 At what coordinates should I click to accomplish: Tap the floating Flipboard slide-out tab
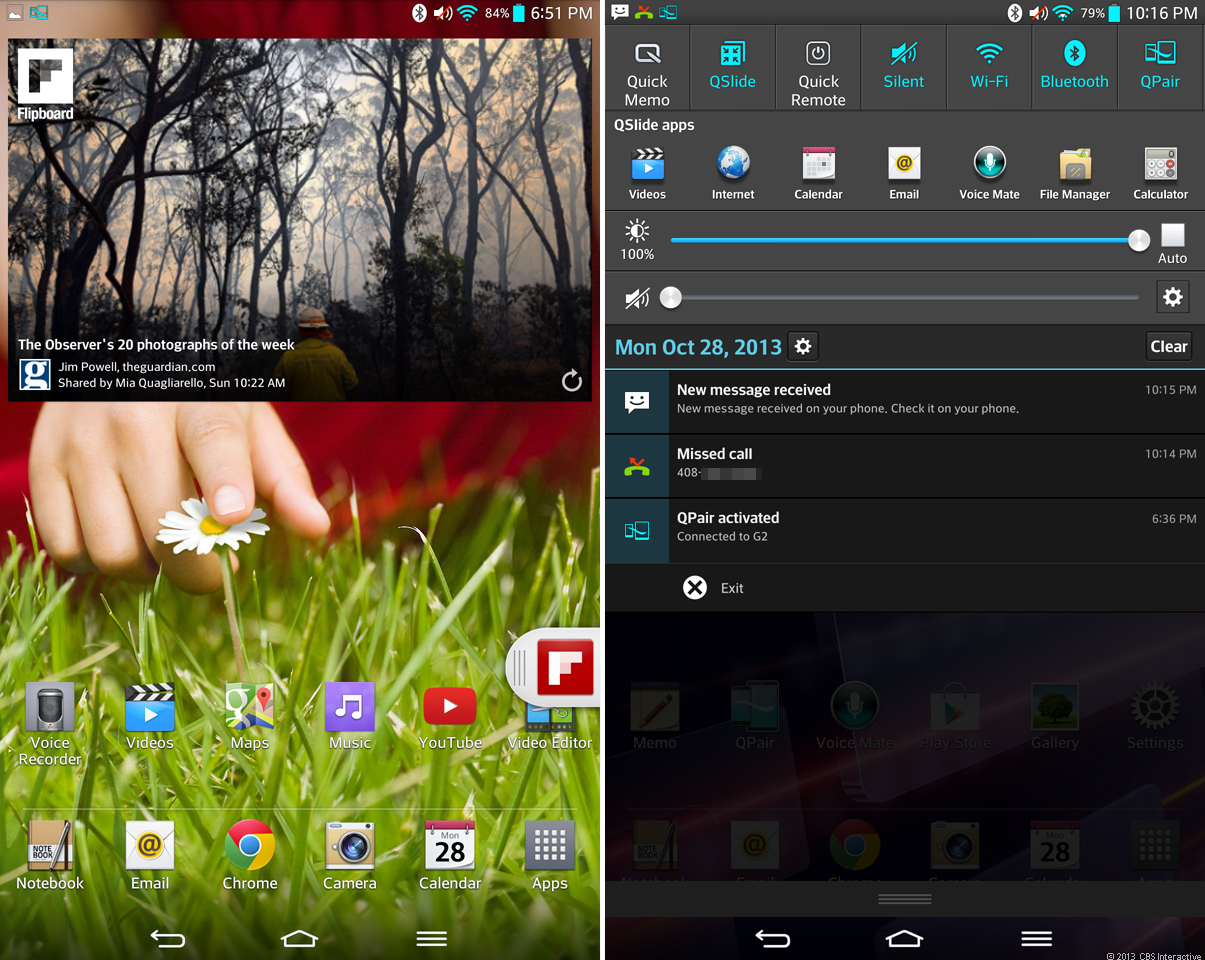tap(555, 667)
